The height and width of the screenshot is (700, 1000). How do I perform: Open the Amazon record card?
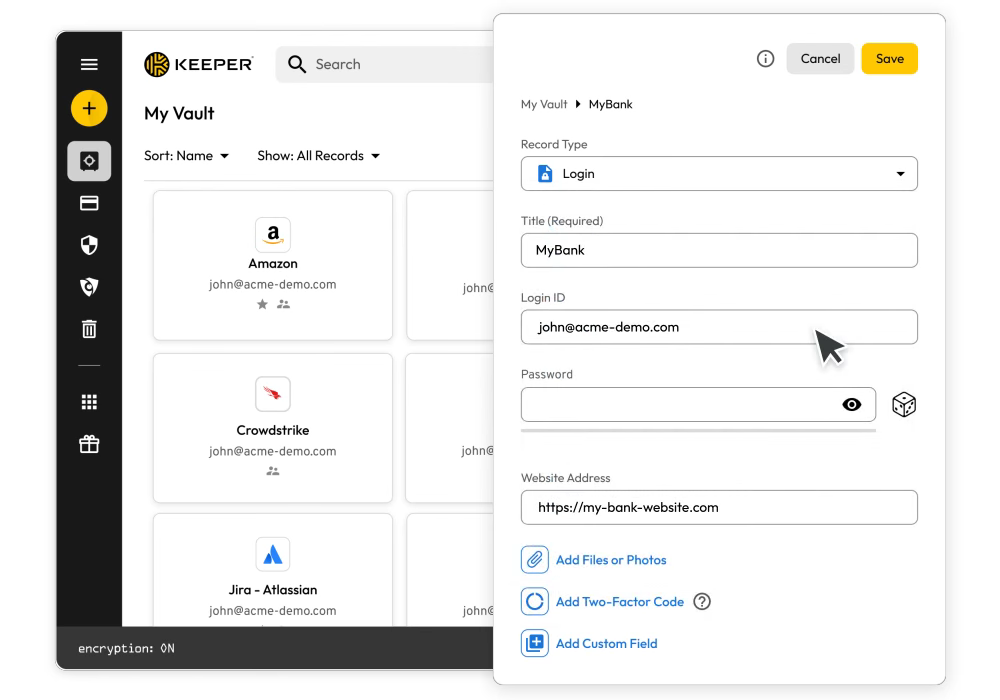pyautogui.click(x=272, y=265)
